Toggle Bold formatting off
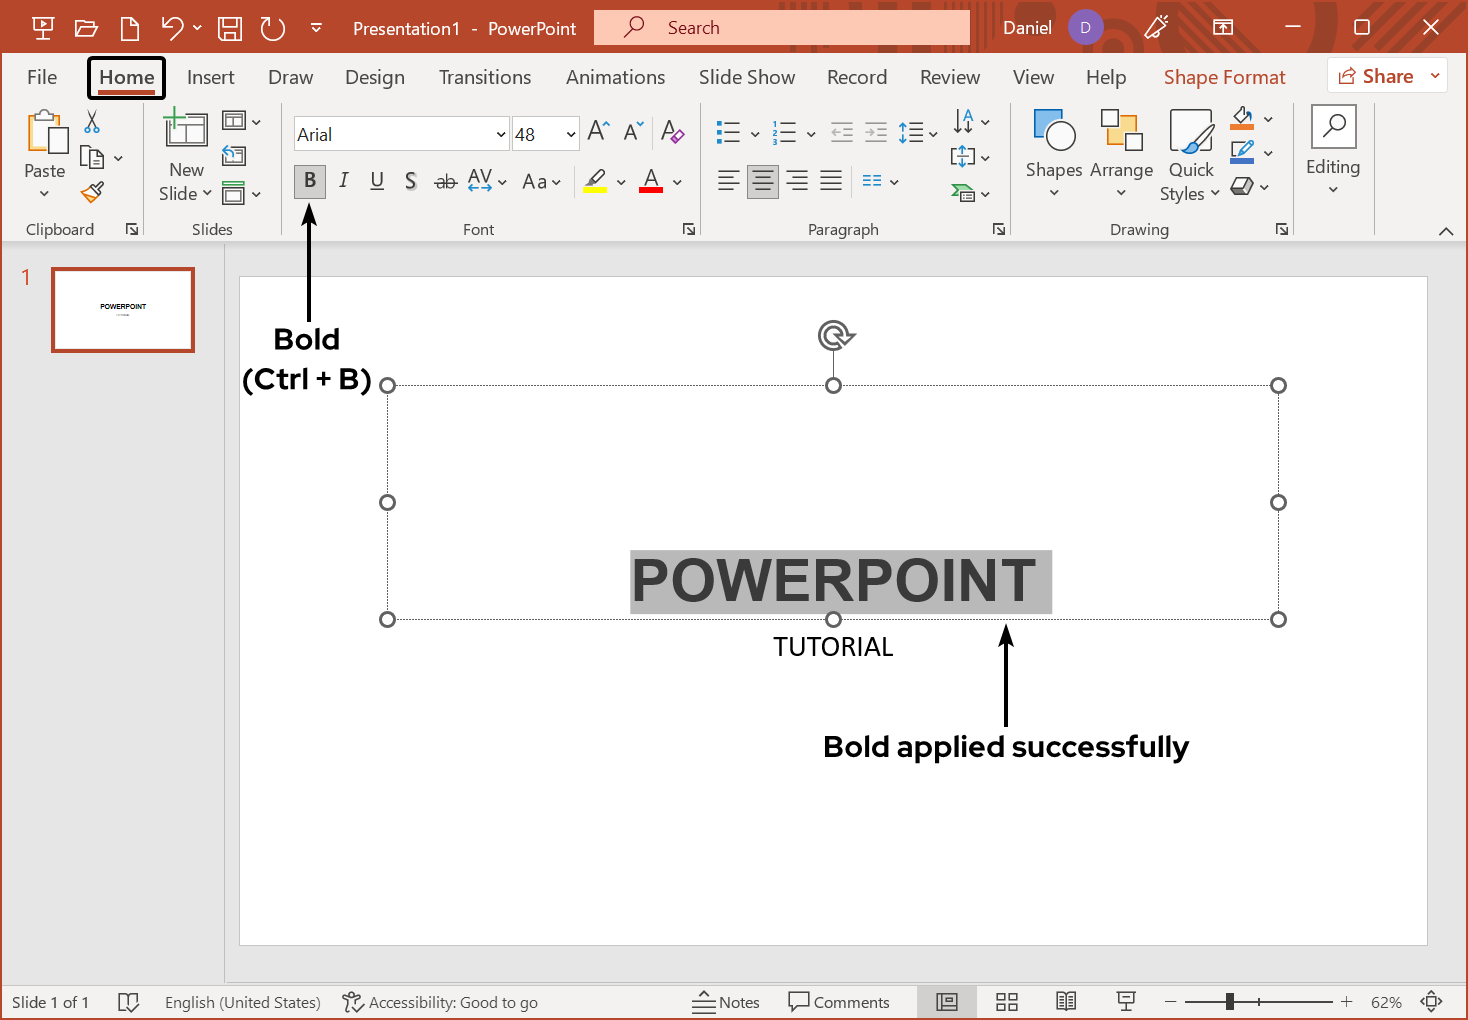The image size is (1468, 1020). click(310, 181)
